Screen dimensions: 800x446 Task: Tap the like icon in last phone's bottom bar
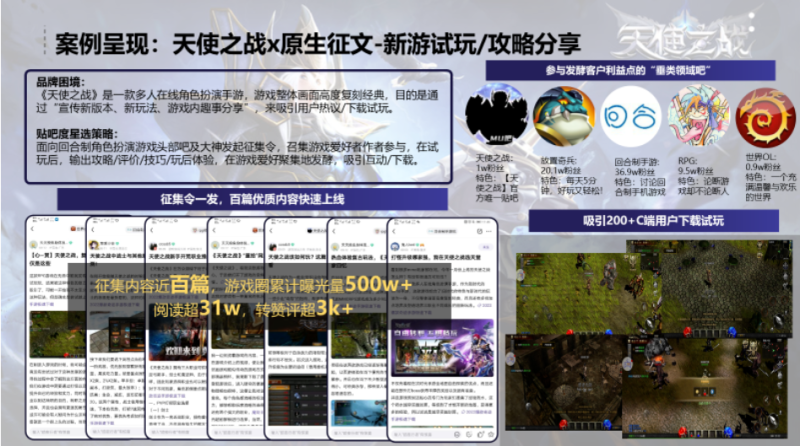click(480, 434)
